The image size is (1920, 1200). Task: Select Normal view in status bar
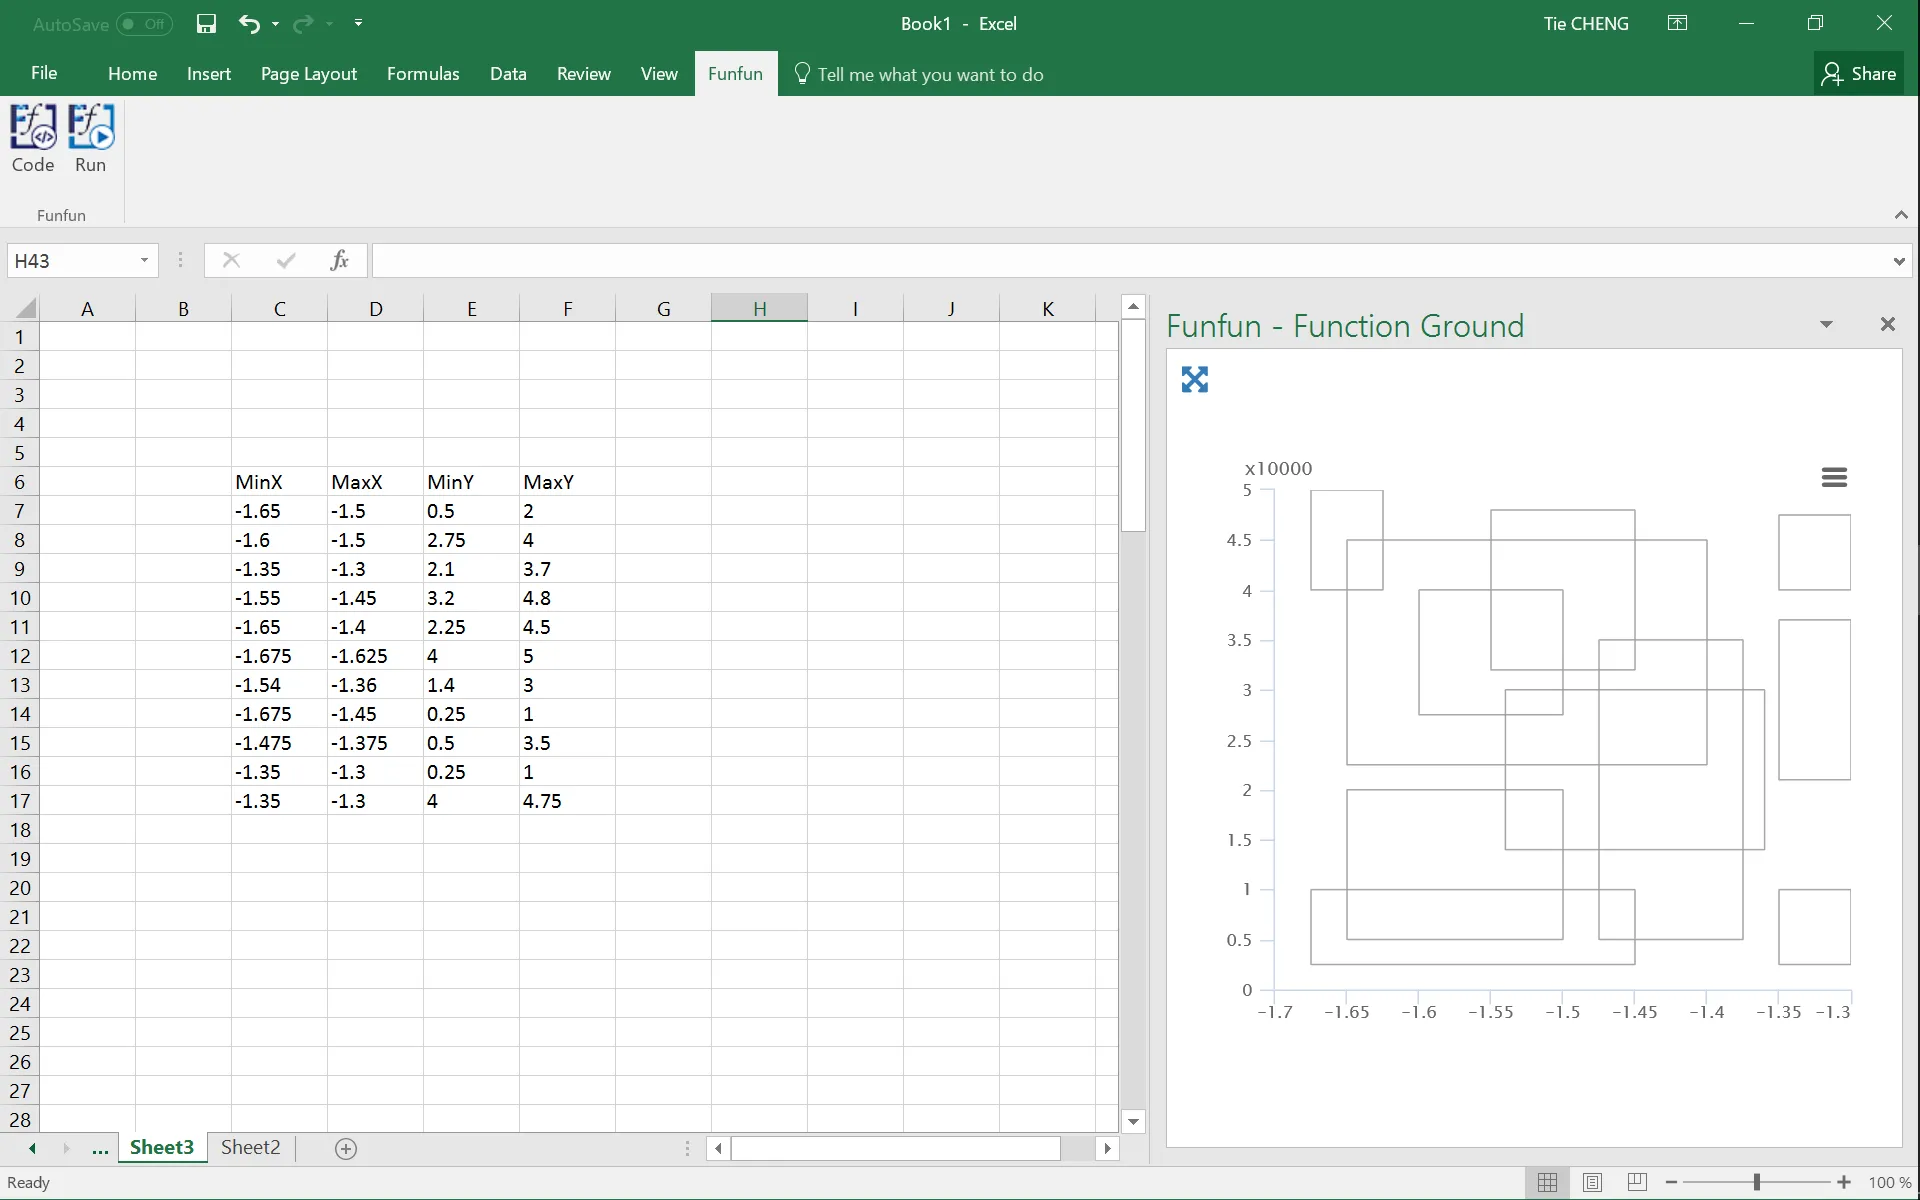click(1547, 1182)
